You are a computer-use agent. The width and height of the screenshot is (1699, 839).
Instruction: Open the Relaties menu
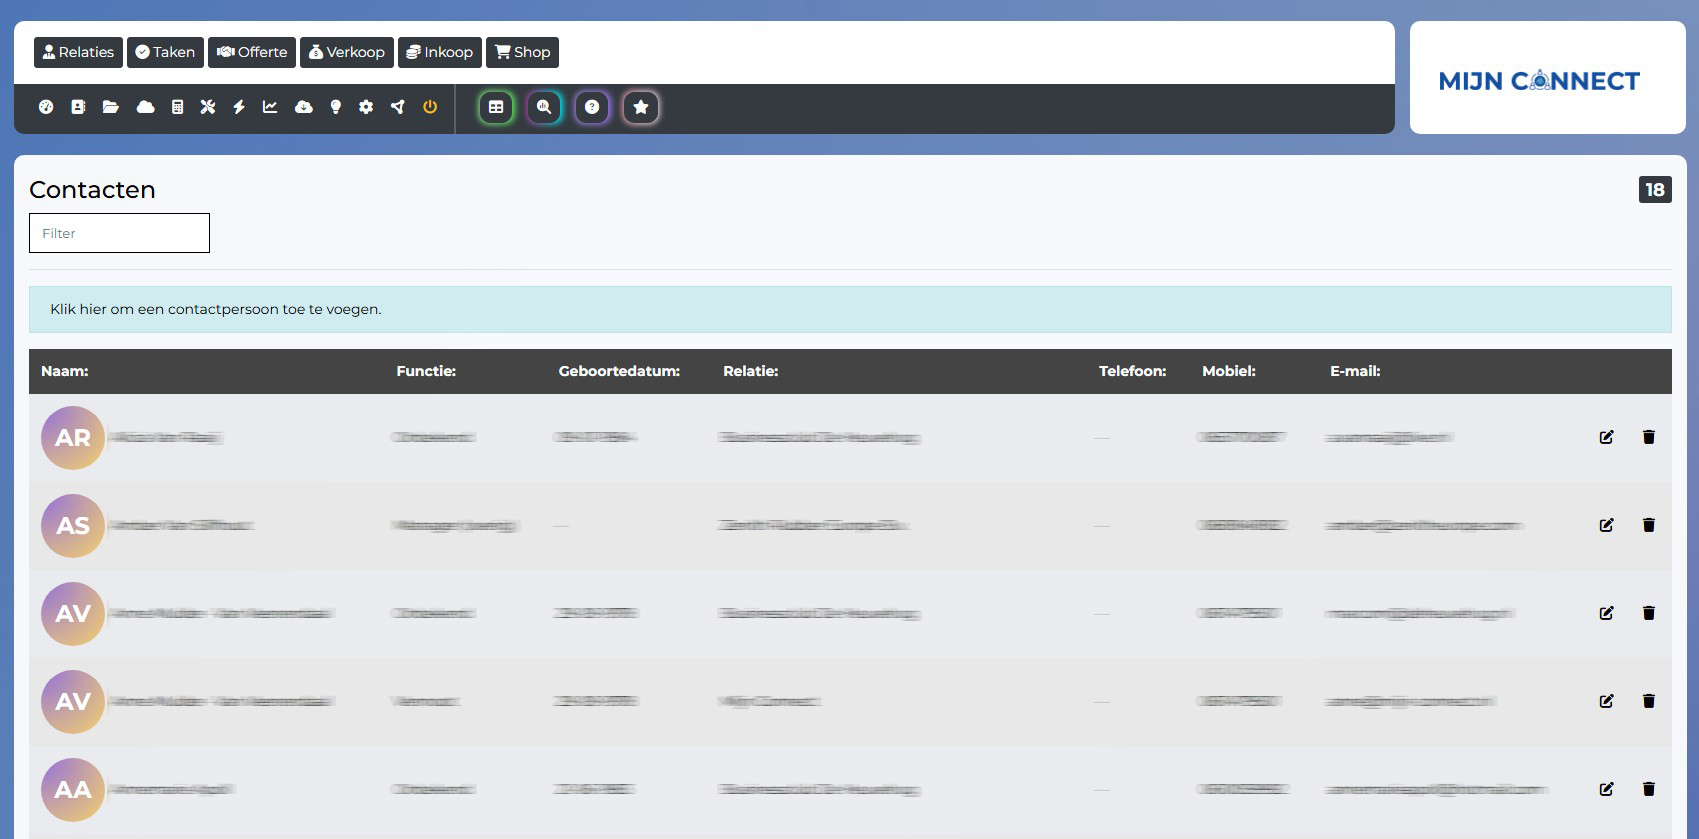click(x=78, y=52)
